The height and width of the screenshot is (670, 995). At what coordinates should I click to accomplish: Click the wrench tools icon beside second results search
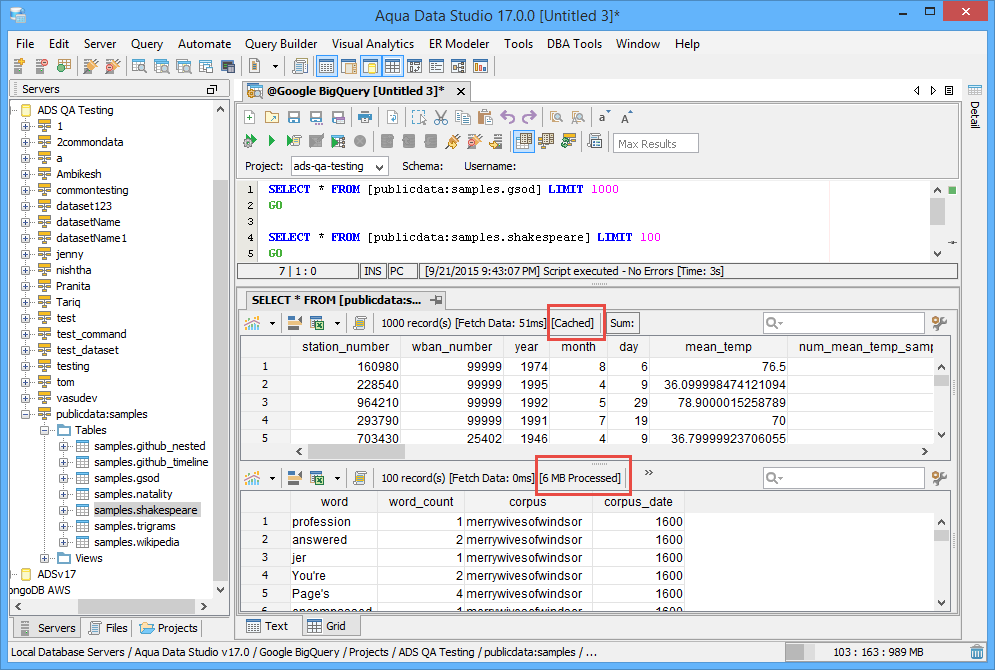[x=940, y=478]
